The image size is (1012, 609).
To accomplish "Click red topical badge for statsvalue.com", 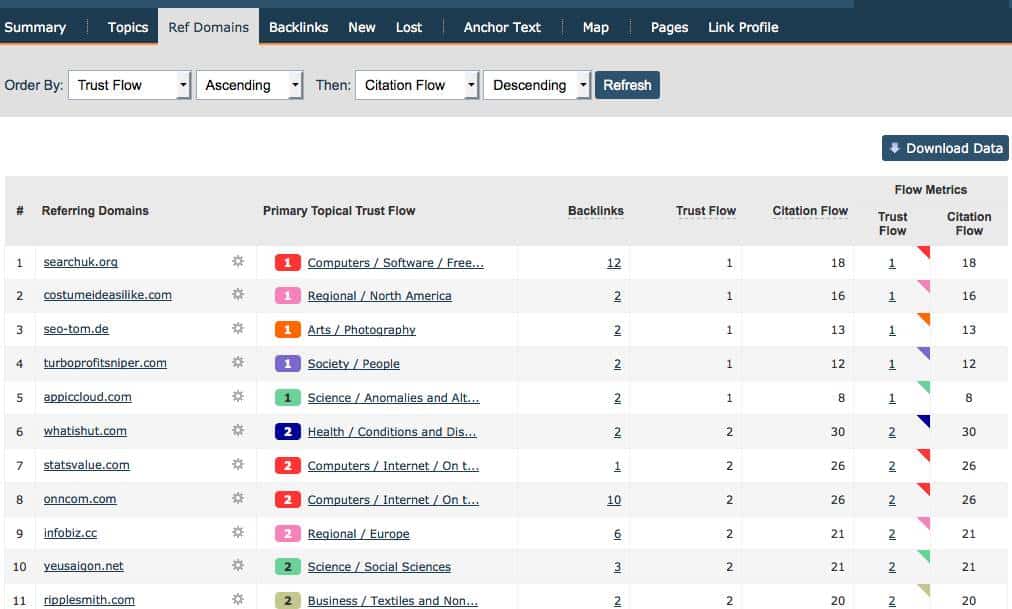I will (x=288, y=466).
